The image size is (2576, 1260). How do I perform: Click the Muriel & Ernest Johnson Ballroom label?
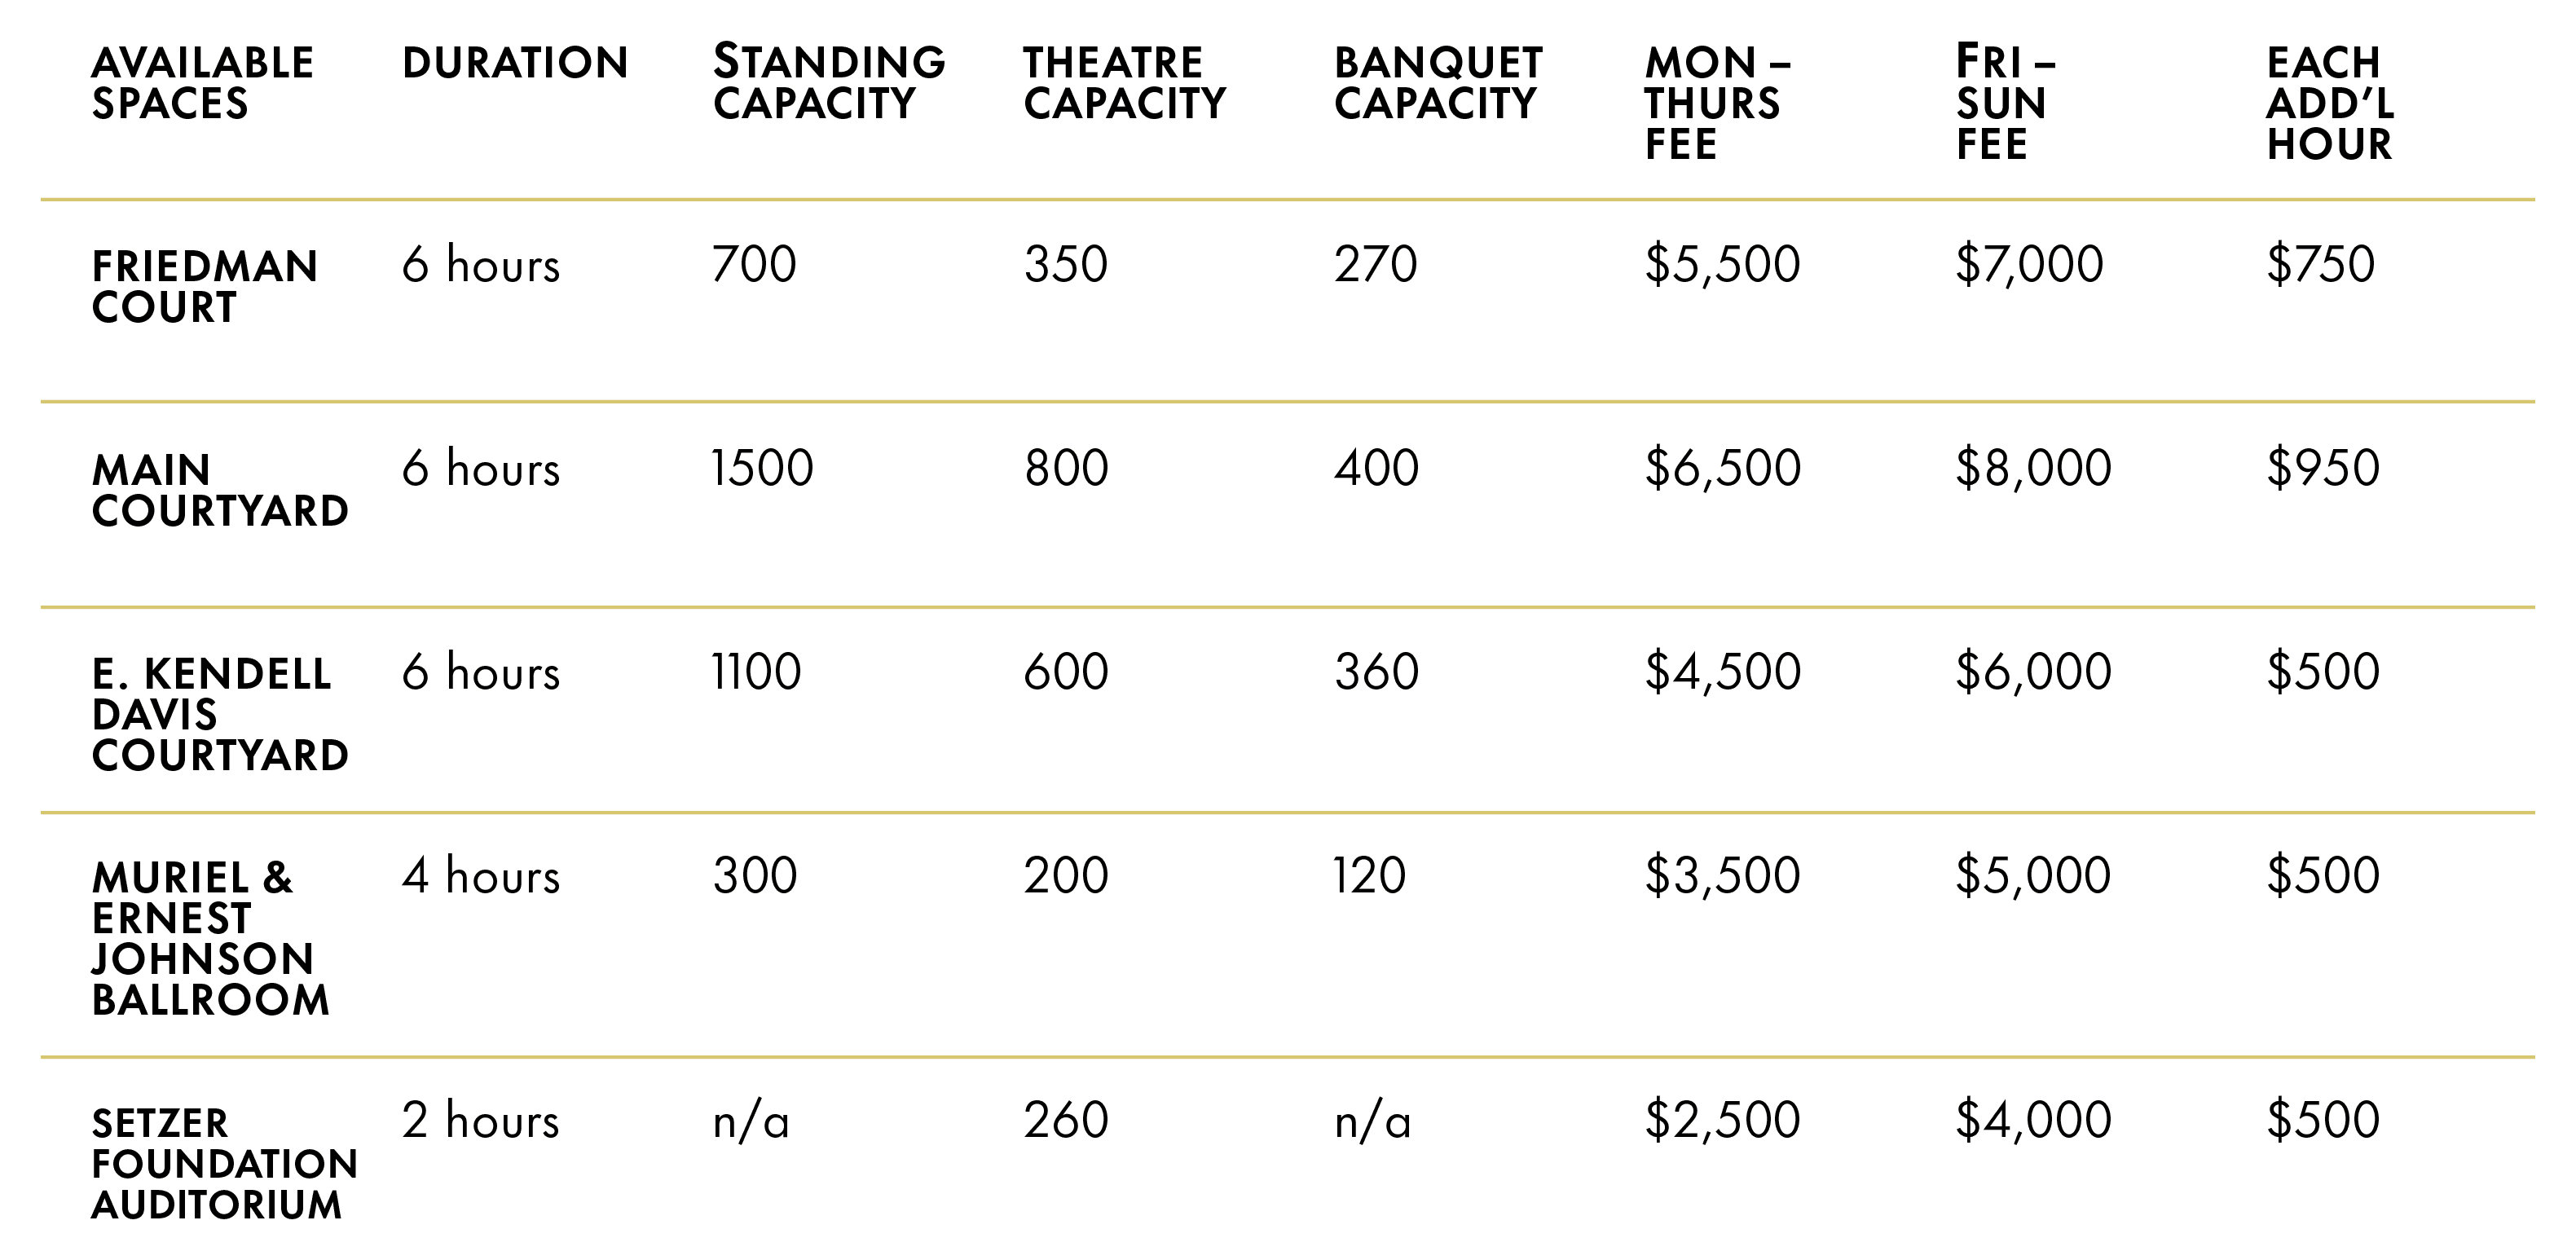tap(209, 938)
